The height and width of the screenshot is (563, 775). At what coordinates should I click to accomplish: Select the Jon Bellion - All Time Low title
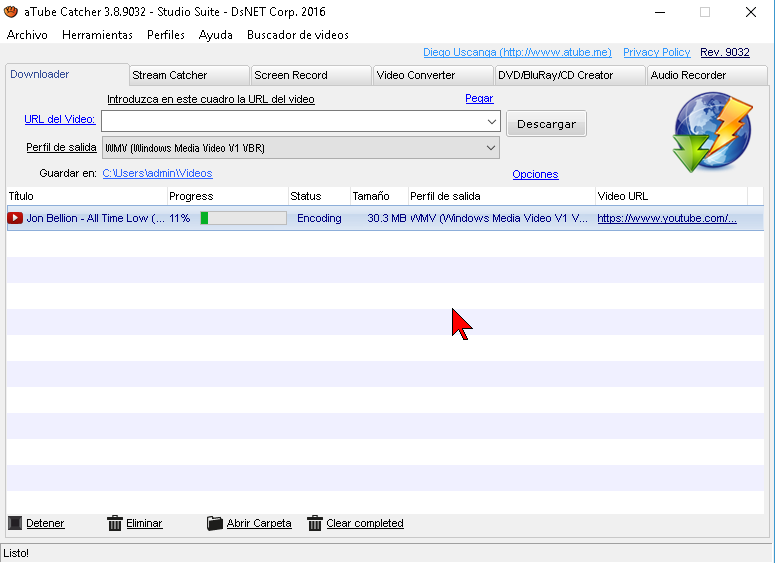pyautogui.click(x=95, y=218)
